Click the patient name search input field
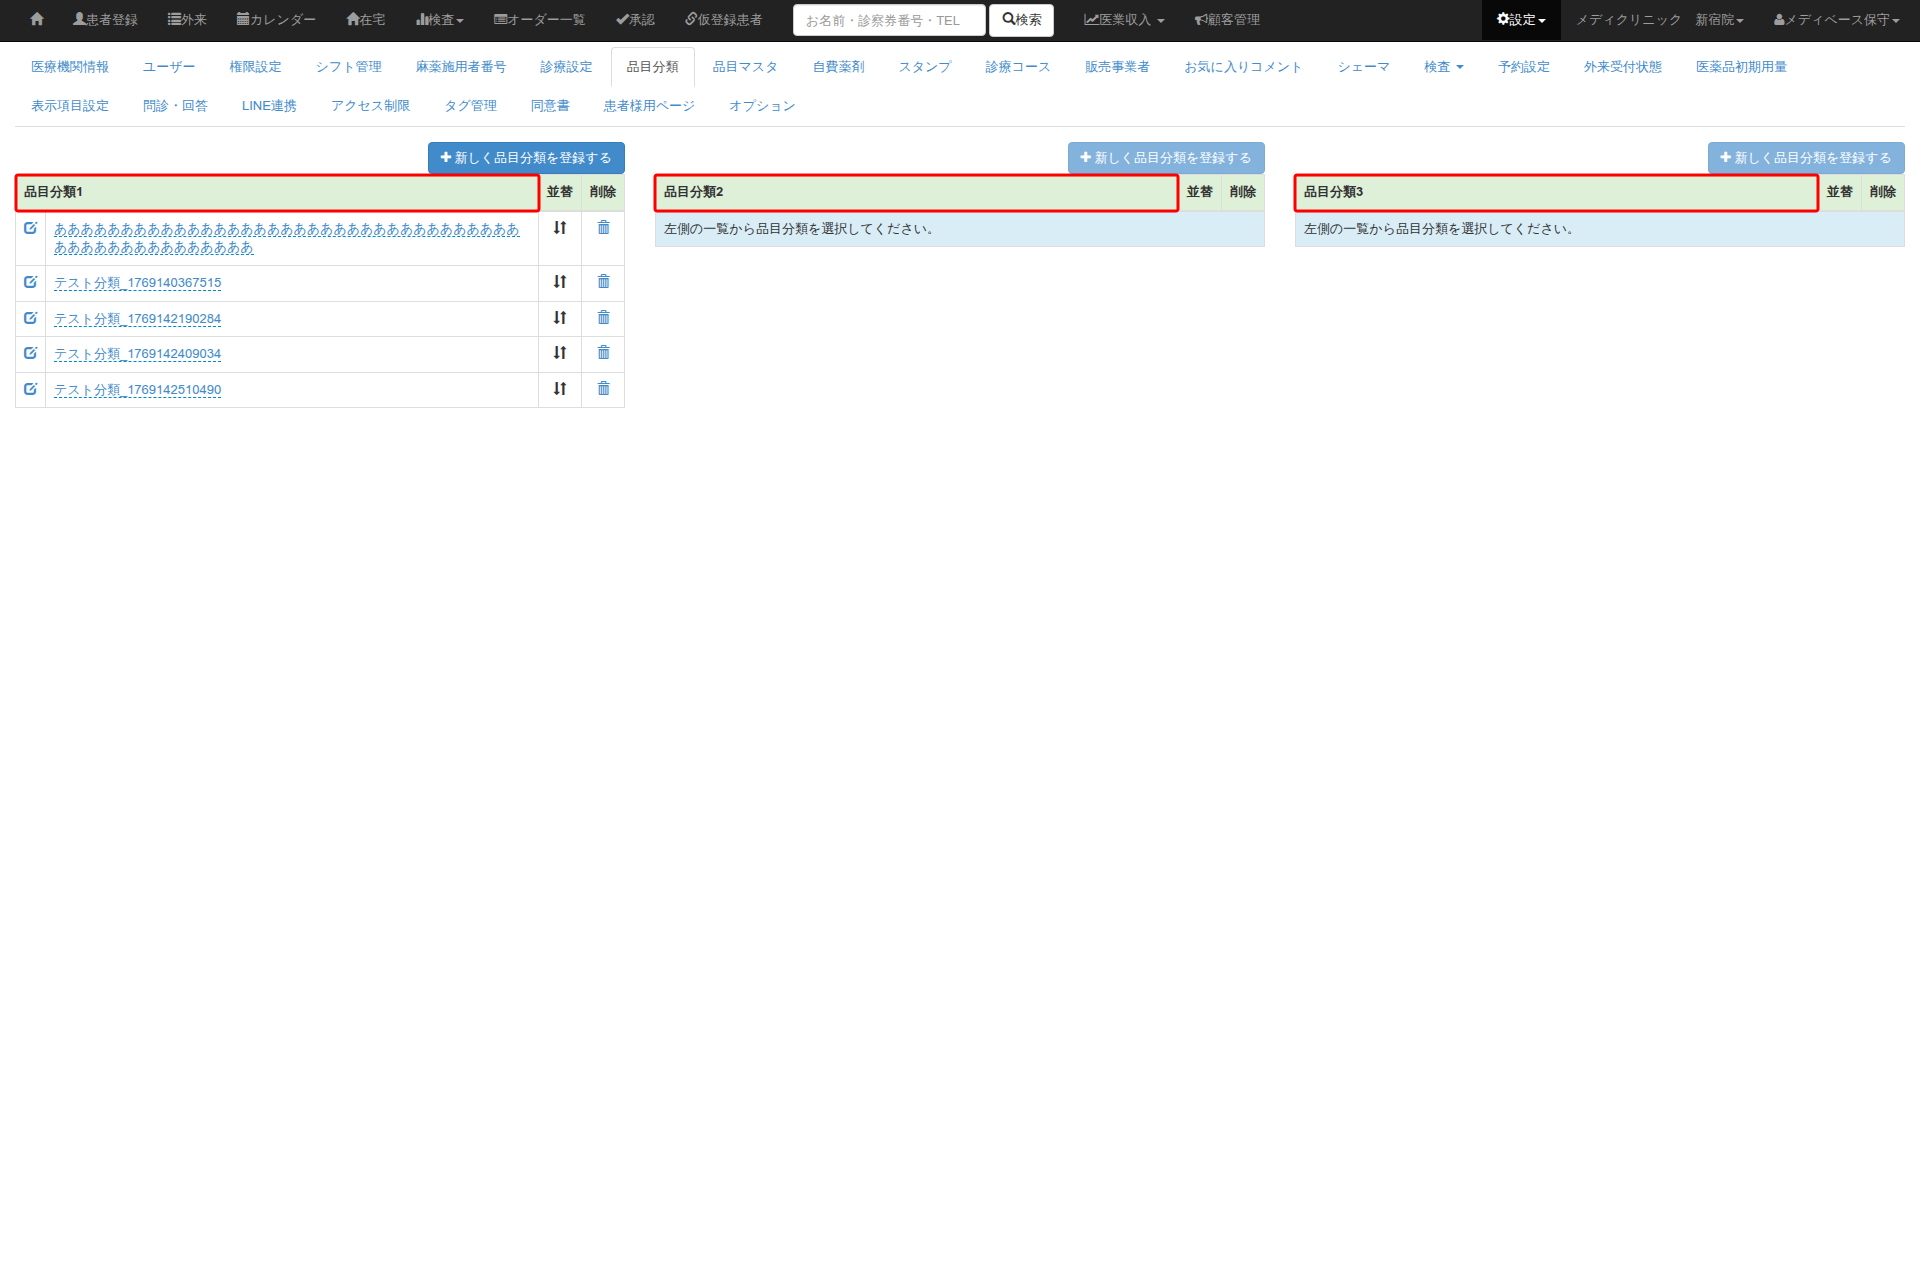Viewport: 1920px width, 1280px height. [x=888, y=20]
